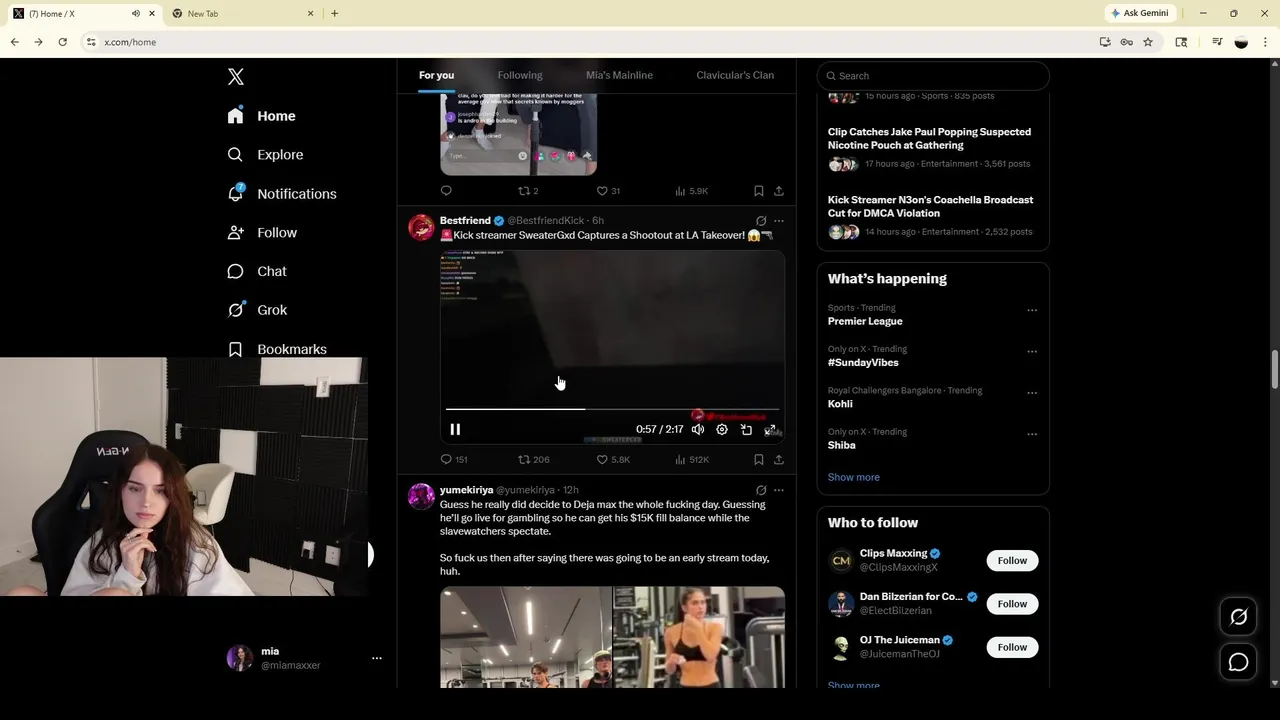Mute the video with the volume icon

698,429
